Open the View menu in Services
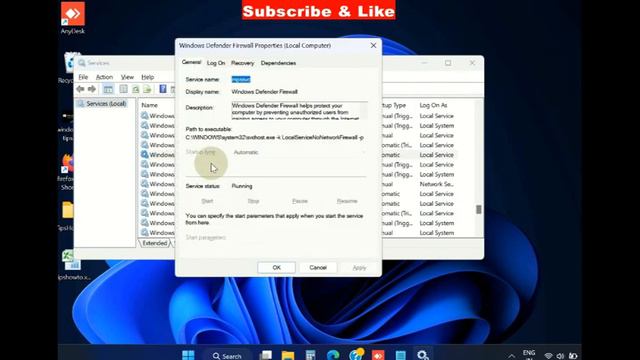Screen dimensions: 640x360 (127, 77)
